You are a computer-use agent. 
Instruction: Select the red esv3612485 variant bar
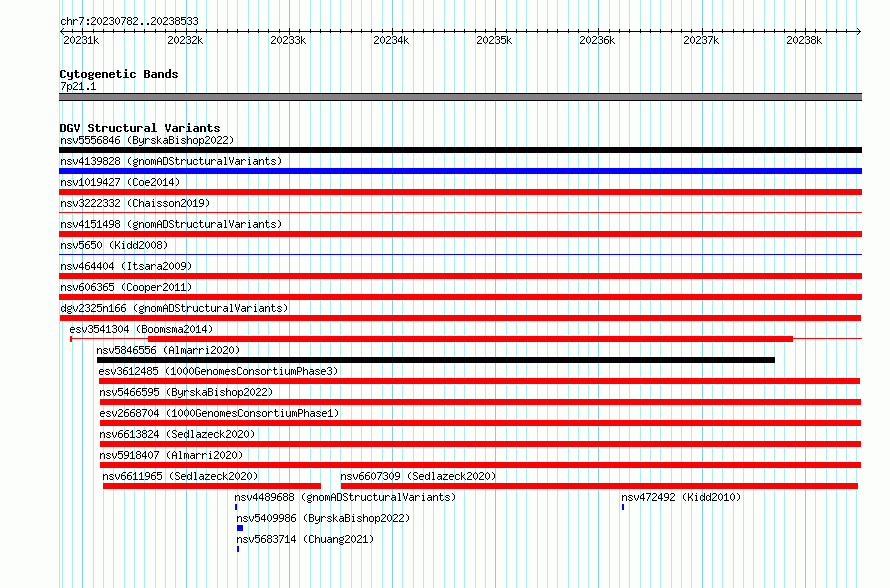click(x=480, y=381)
